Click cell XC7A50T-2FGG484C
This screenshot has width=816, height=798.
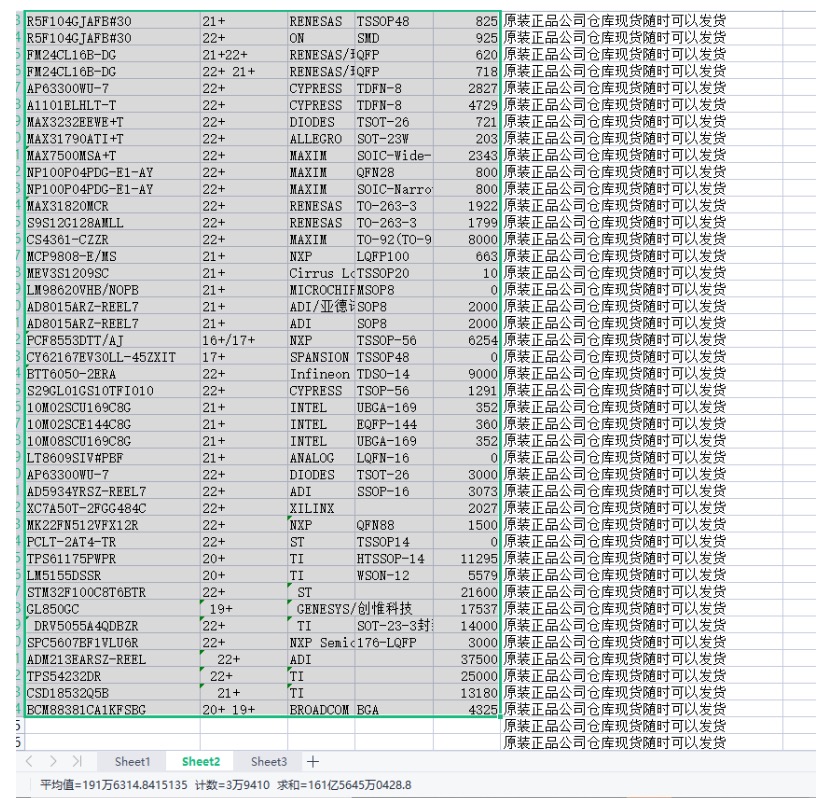112,508
